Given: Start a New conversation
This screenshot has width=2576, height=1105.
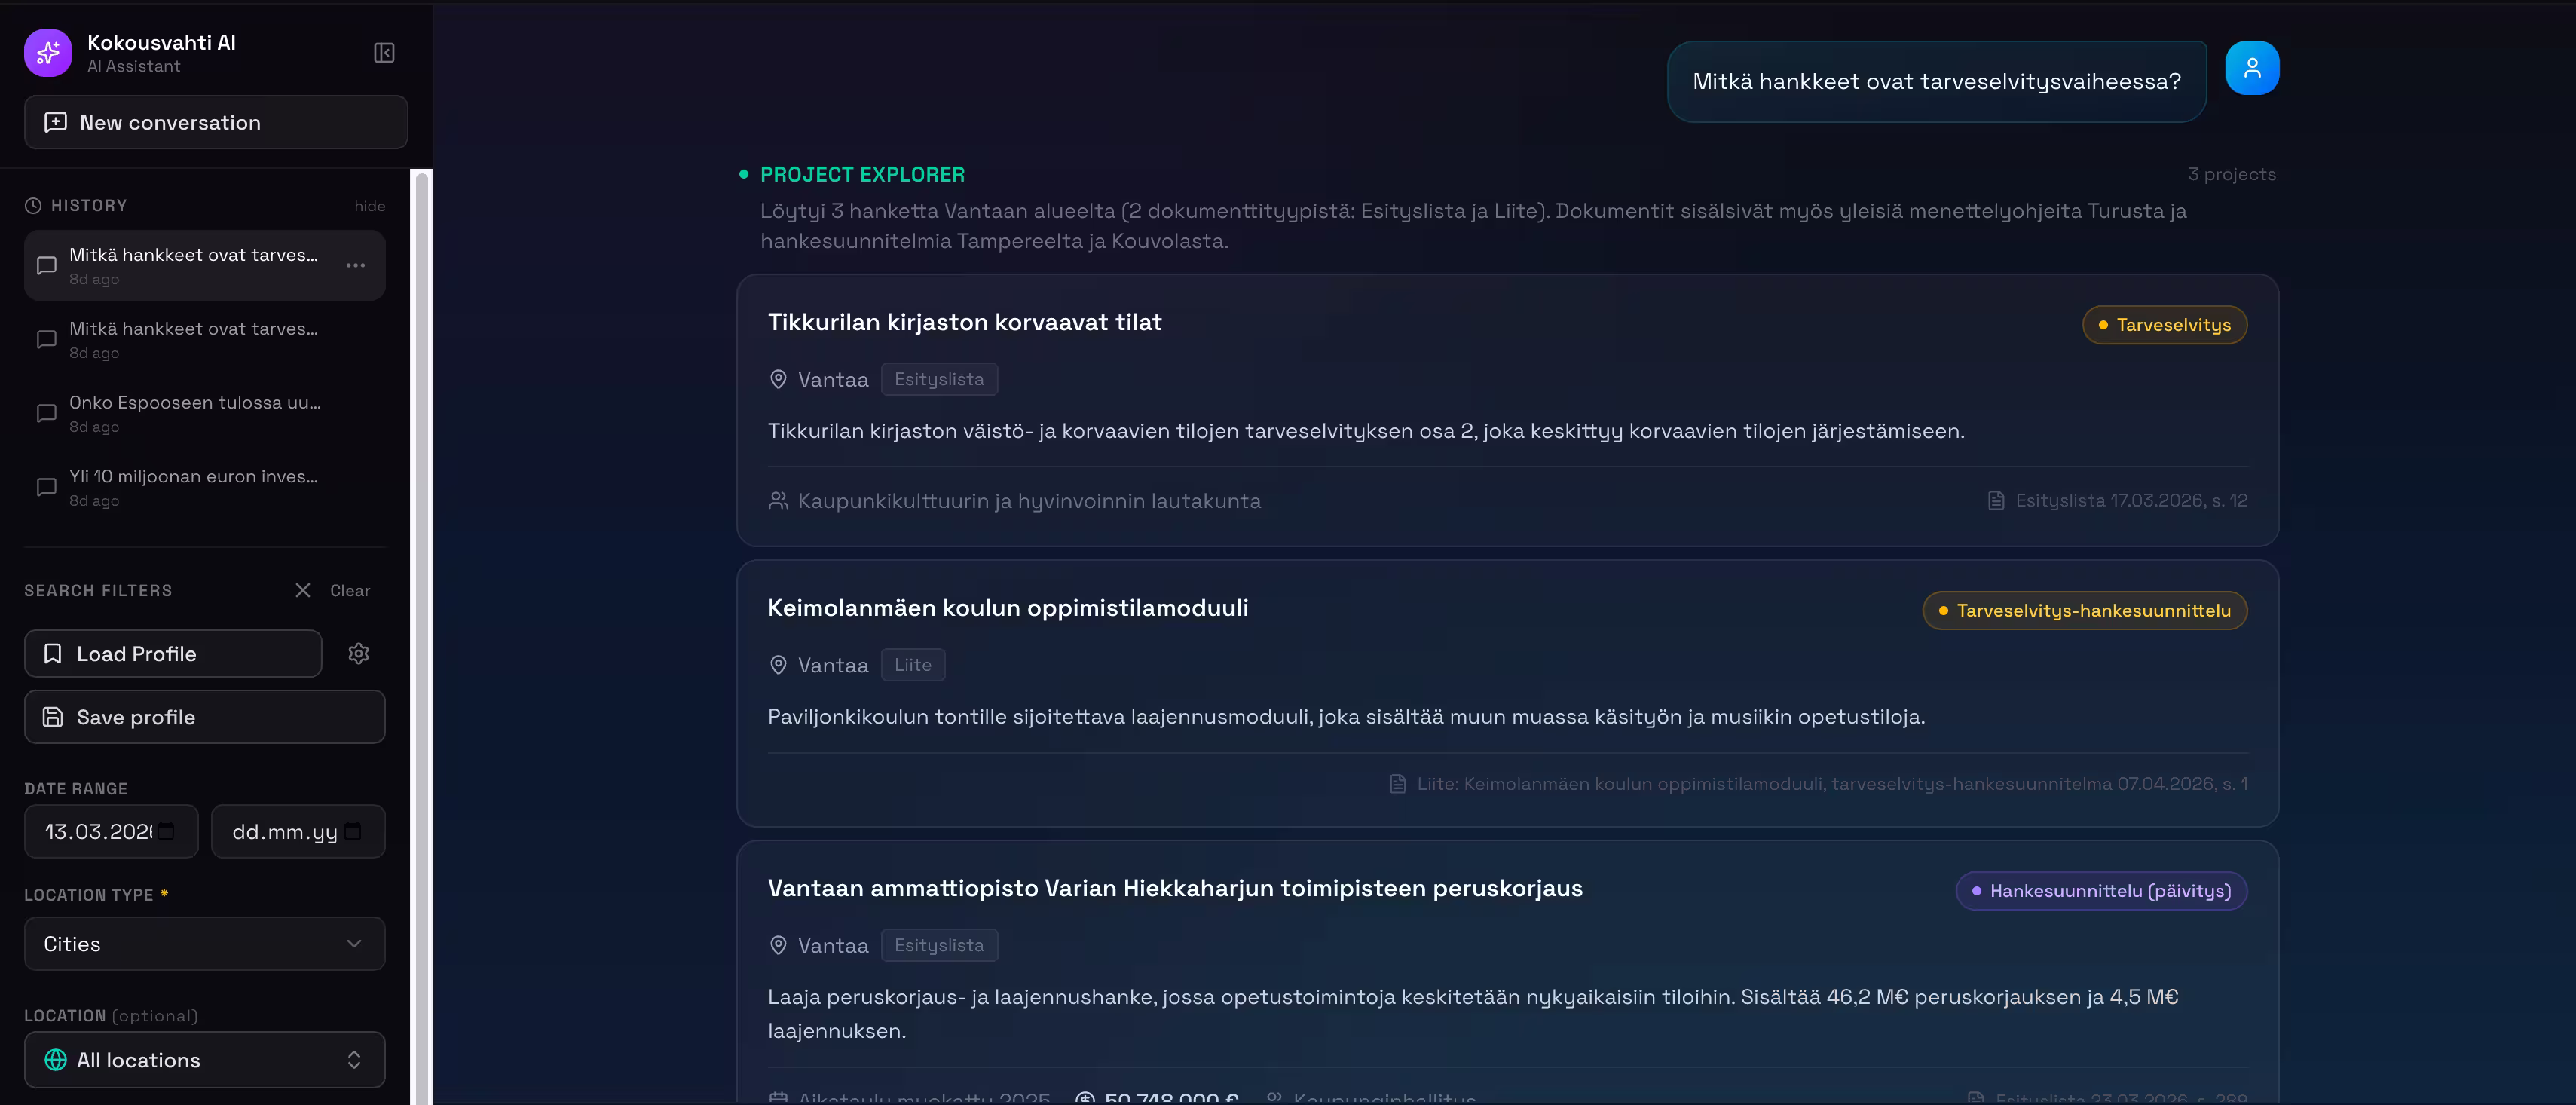Looking at the screenshot, I should click(x=215, y=122).
